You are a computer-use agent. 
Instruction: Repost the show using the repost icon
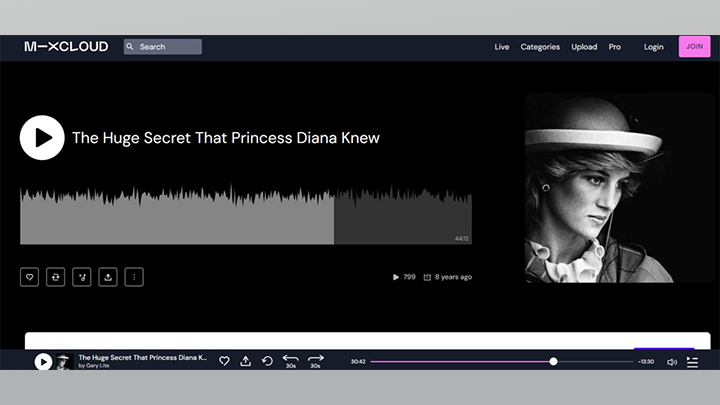56,277
